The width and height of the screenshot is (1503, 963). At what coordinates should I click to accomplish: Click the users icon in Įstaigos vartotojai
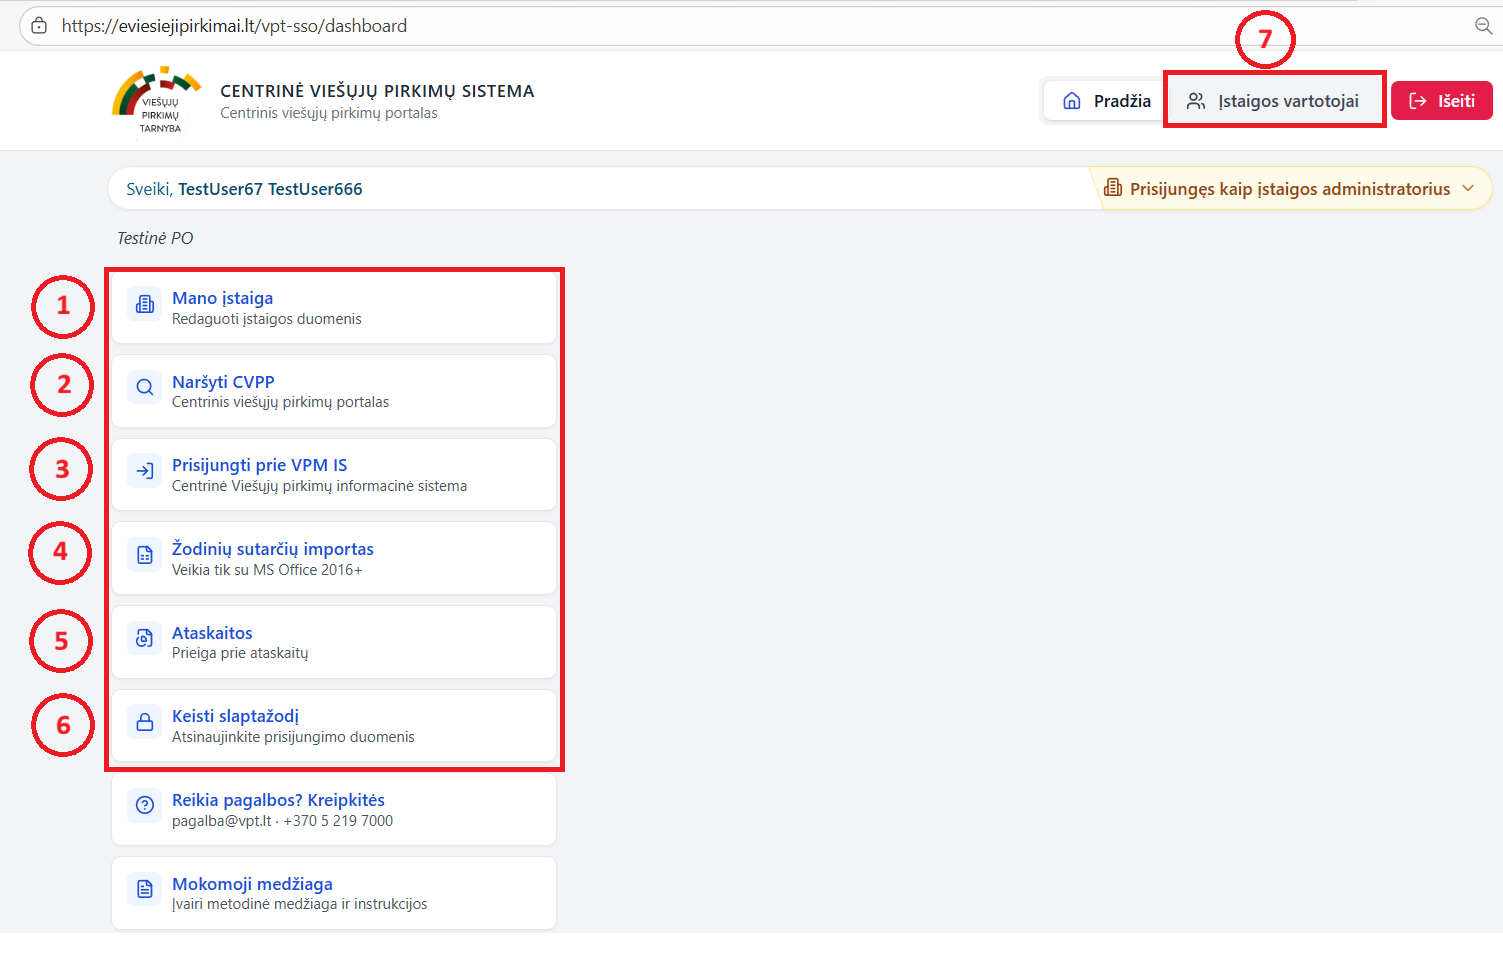pyautogui.click(x=1196, y=101)
